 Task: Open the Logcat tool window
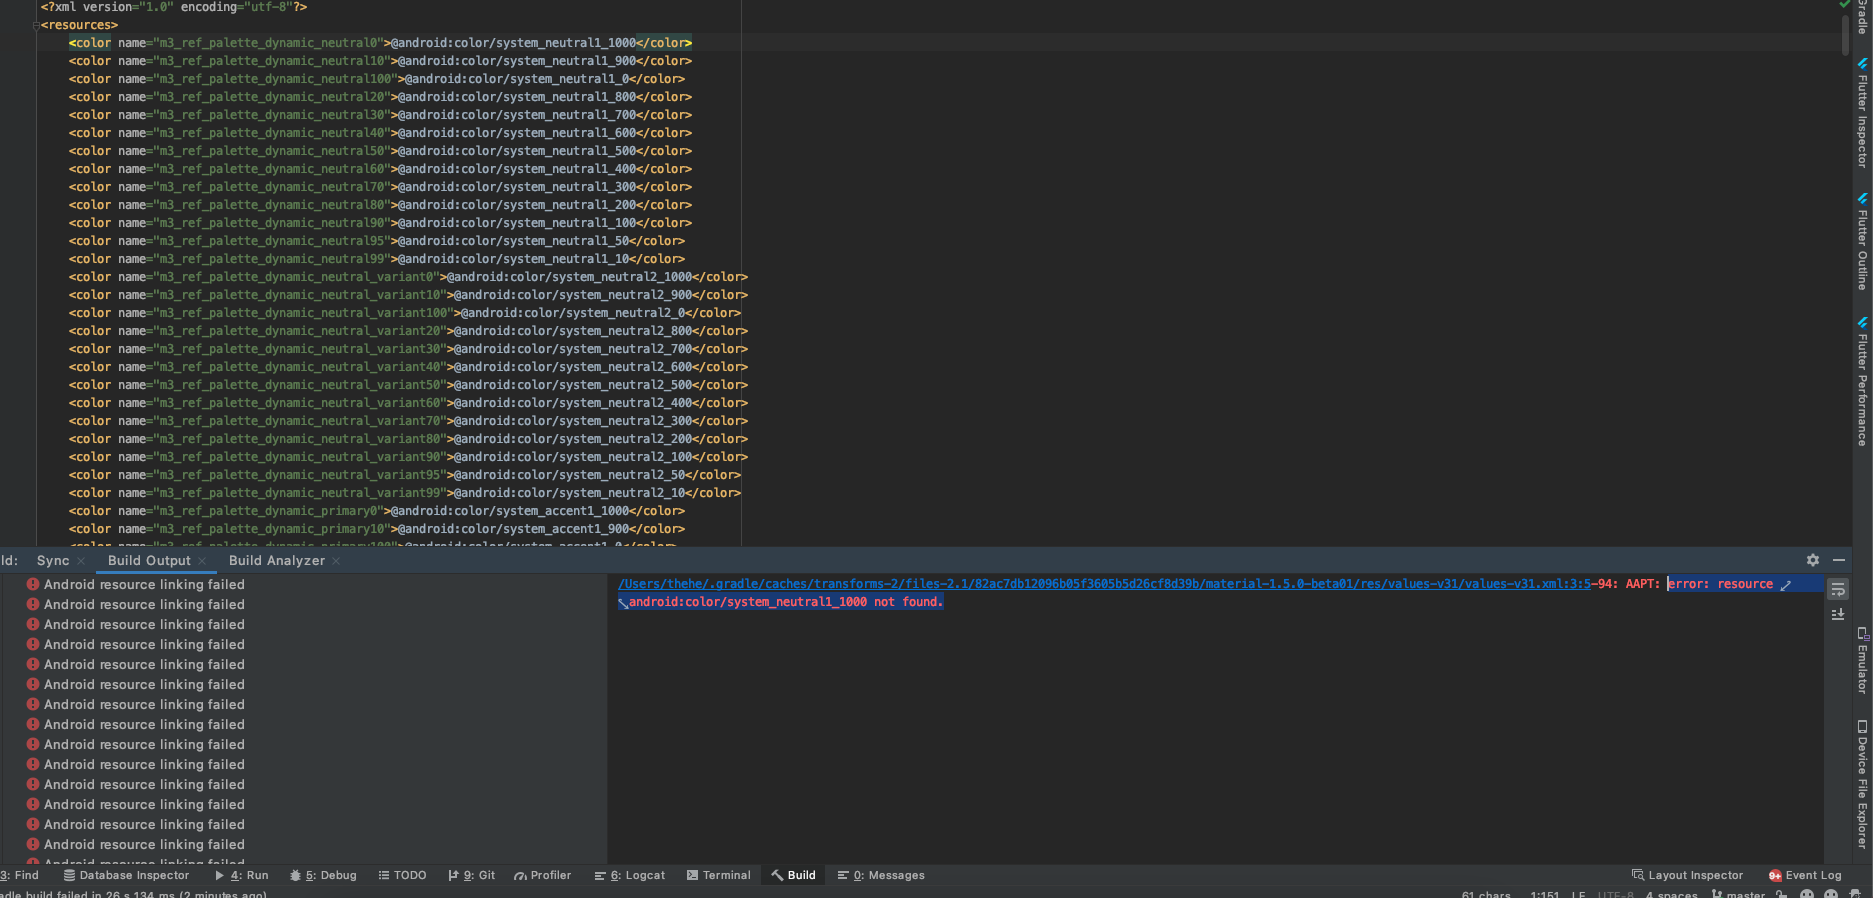point(630,875)
